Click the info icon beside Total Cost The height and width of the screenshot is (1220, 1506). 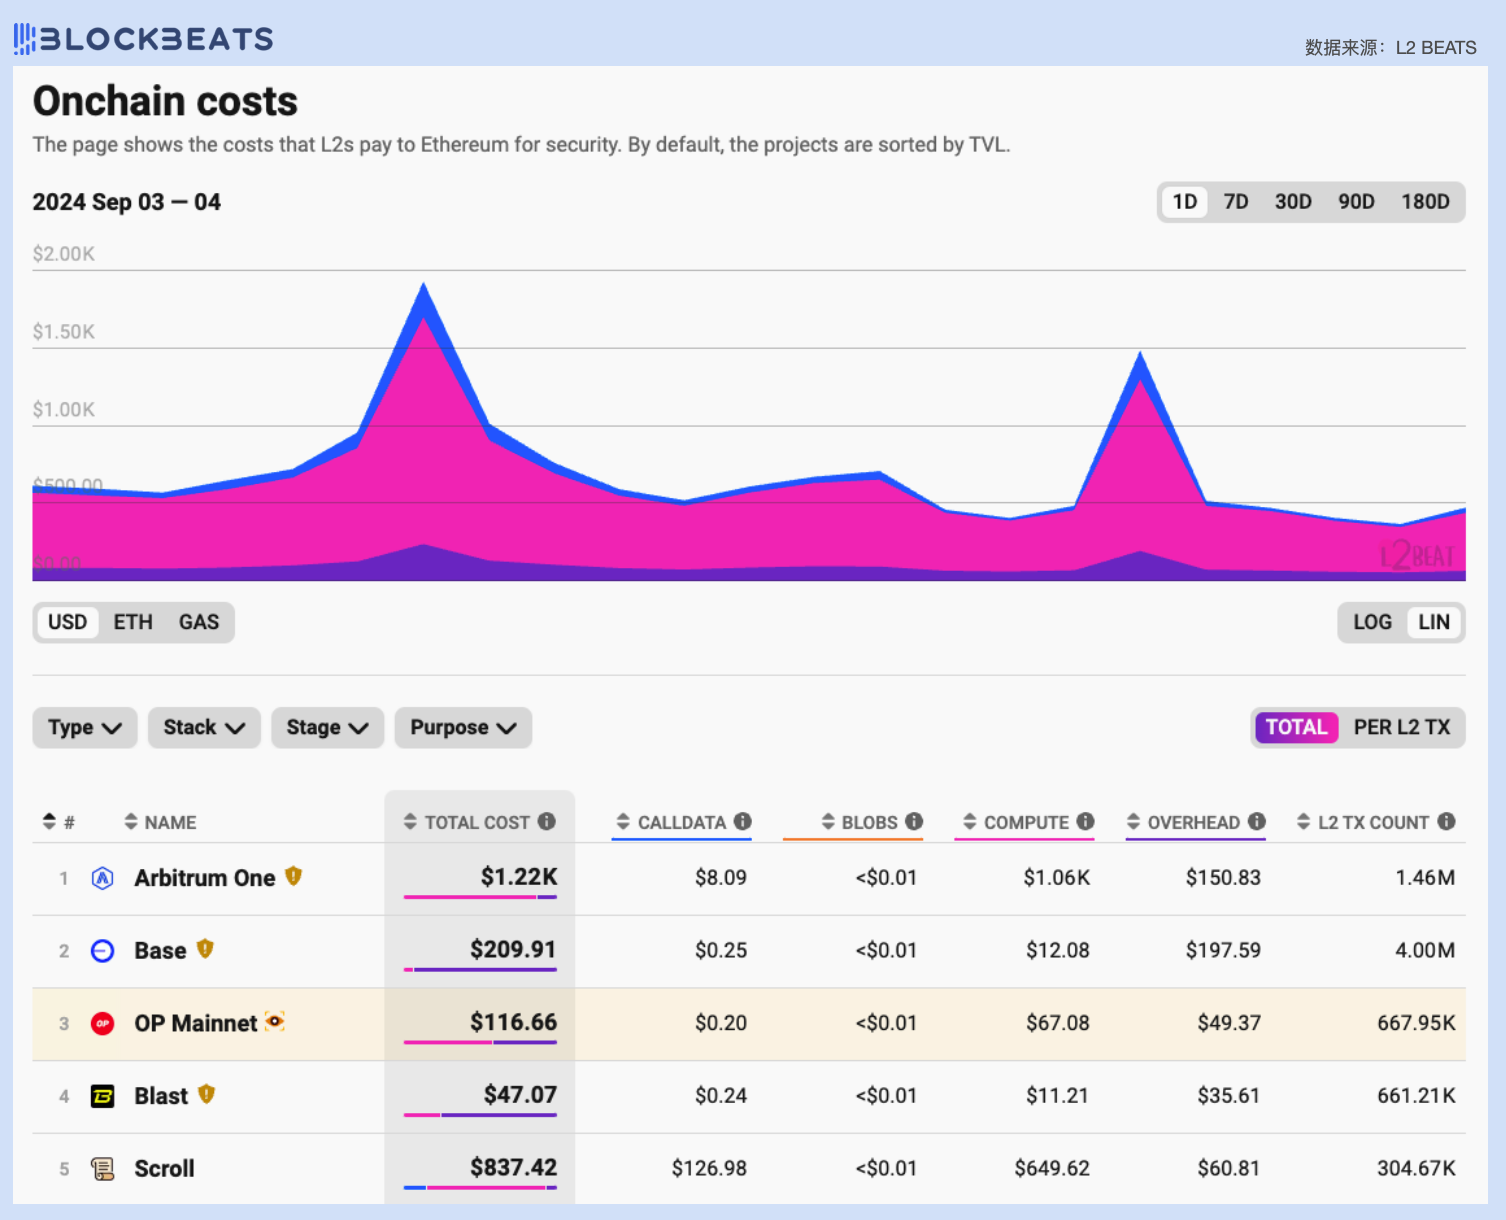[x=547, y=821]
